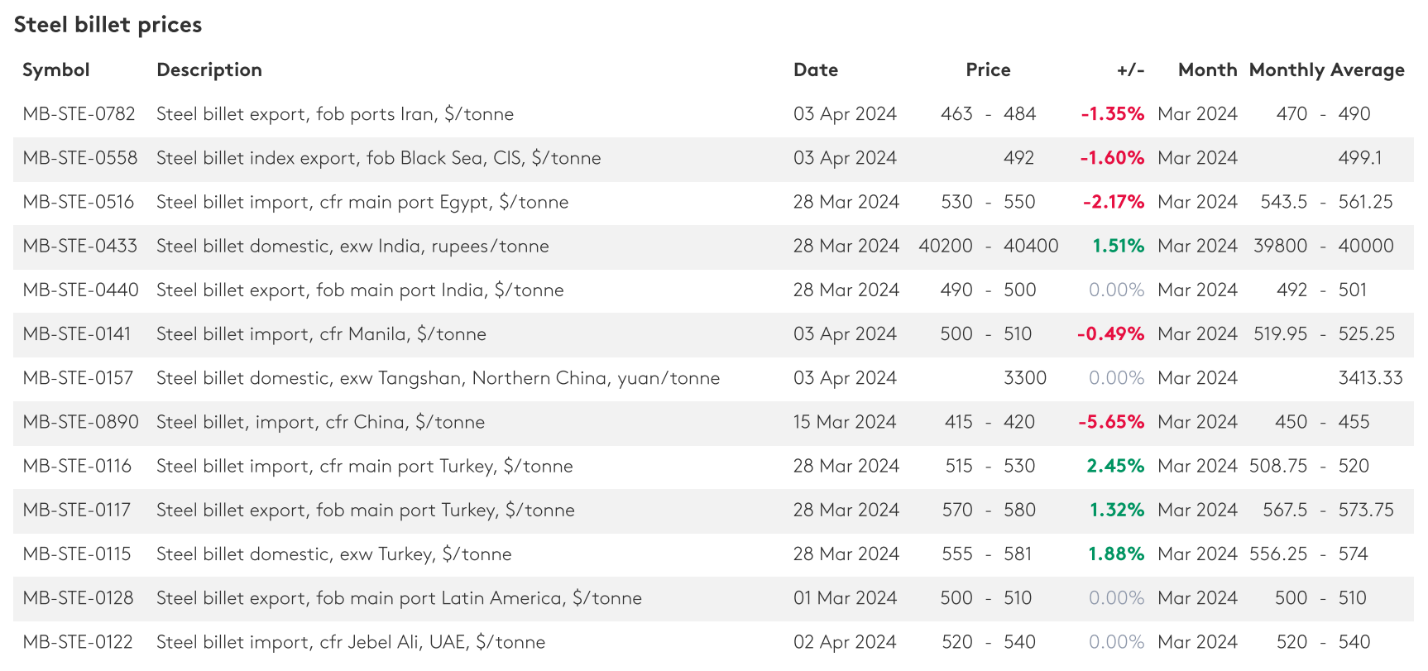Image resolution: width=1428 pixels, height=671 pixels.
Task: Select Tangshan Northern China billet description
Action: point(438,378)
